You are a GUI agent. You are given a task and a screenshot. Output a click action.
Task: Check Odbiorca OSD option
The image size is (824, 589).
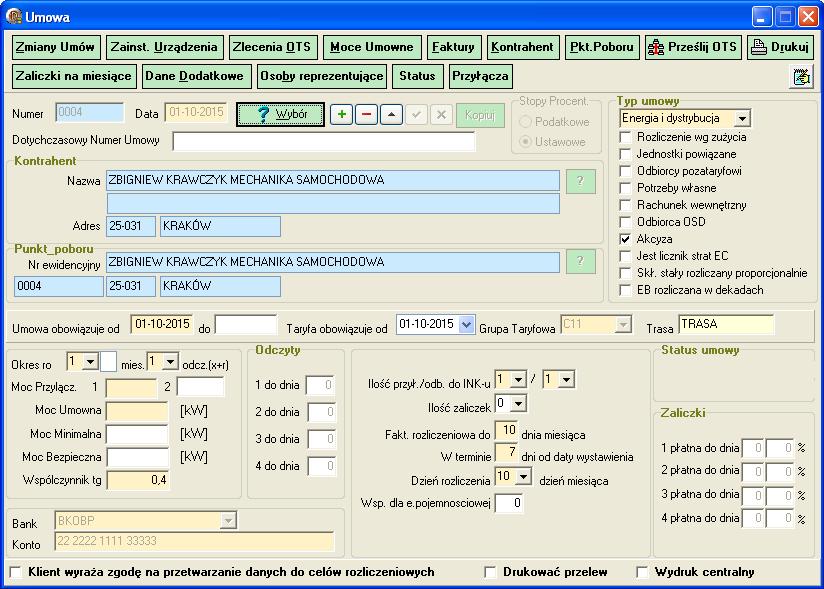click(x=625, y=222)
